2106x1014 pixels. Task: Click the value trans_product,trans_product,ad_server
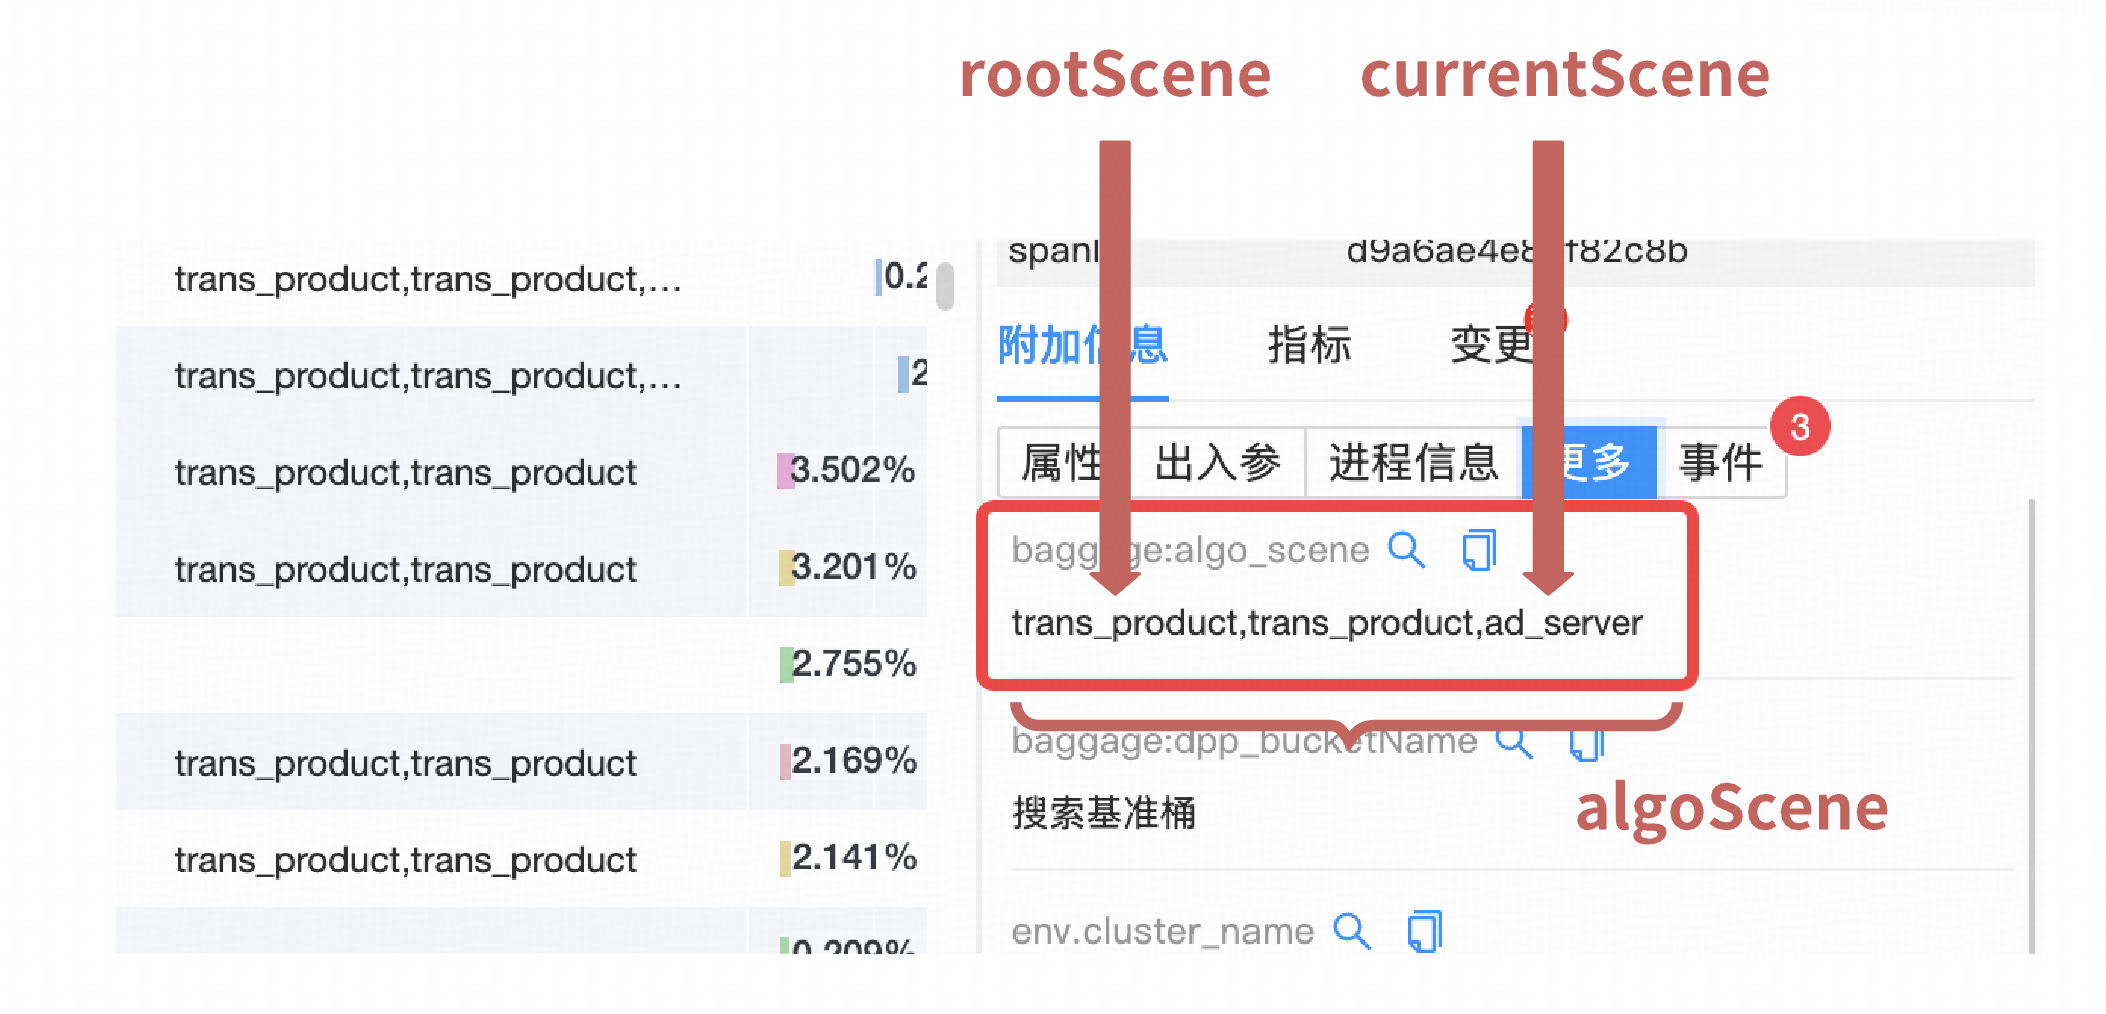click(x=1327, y=623)
